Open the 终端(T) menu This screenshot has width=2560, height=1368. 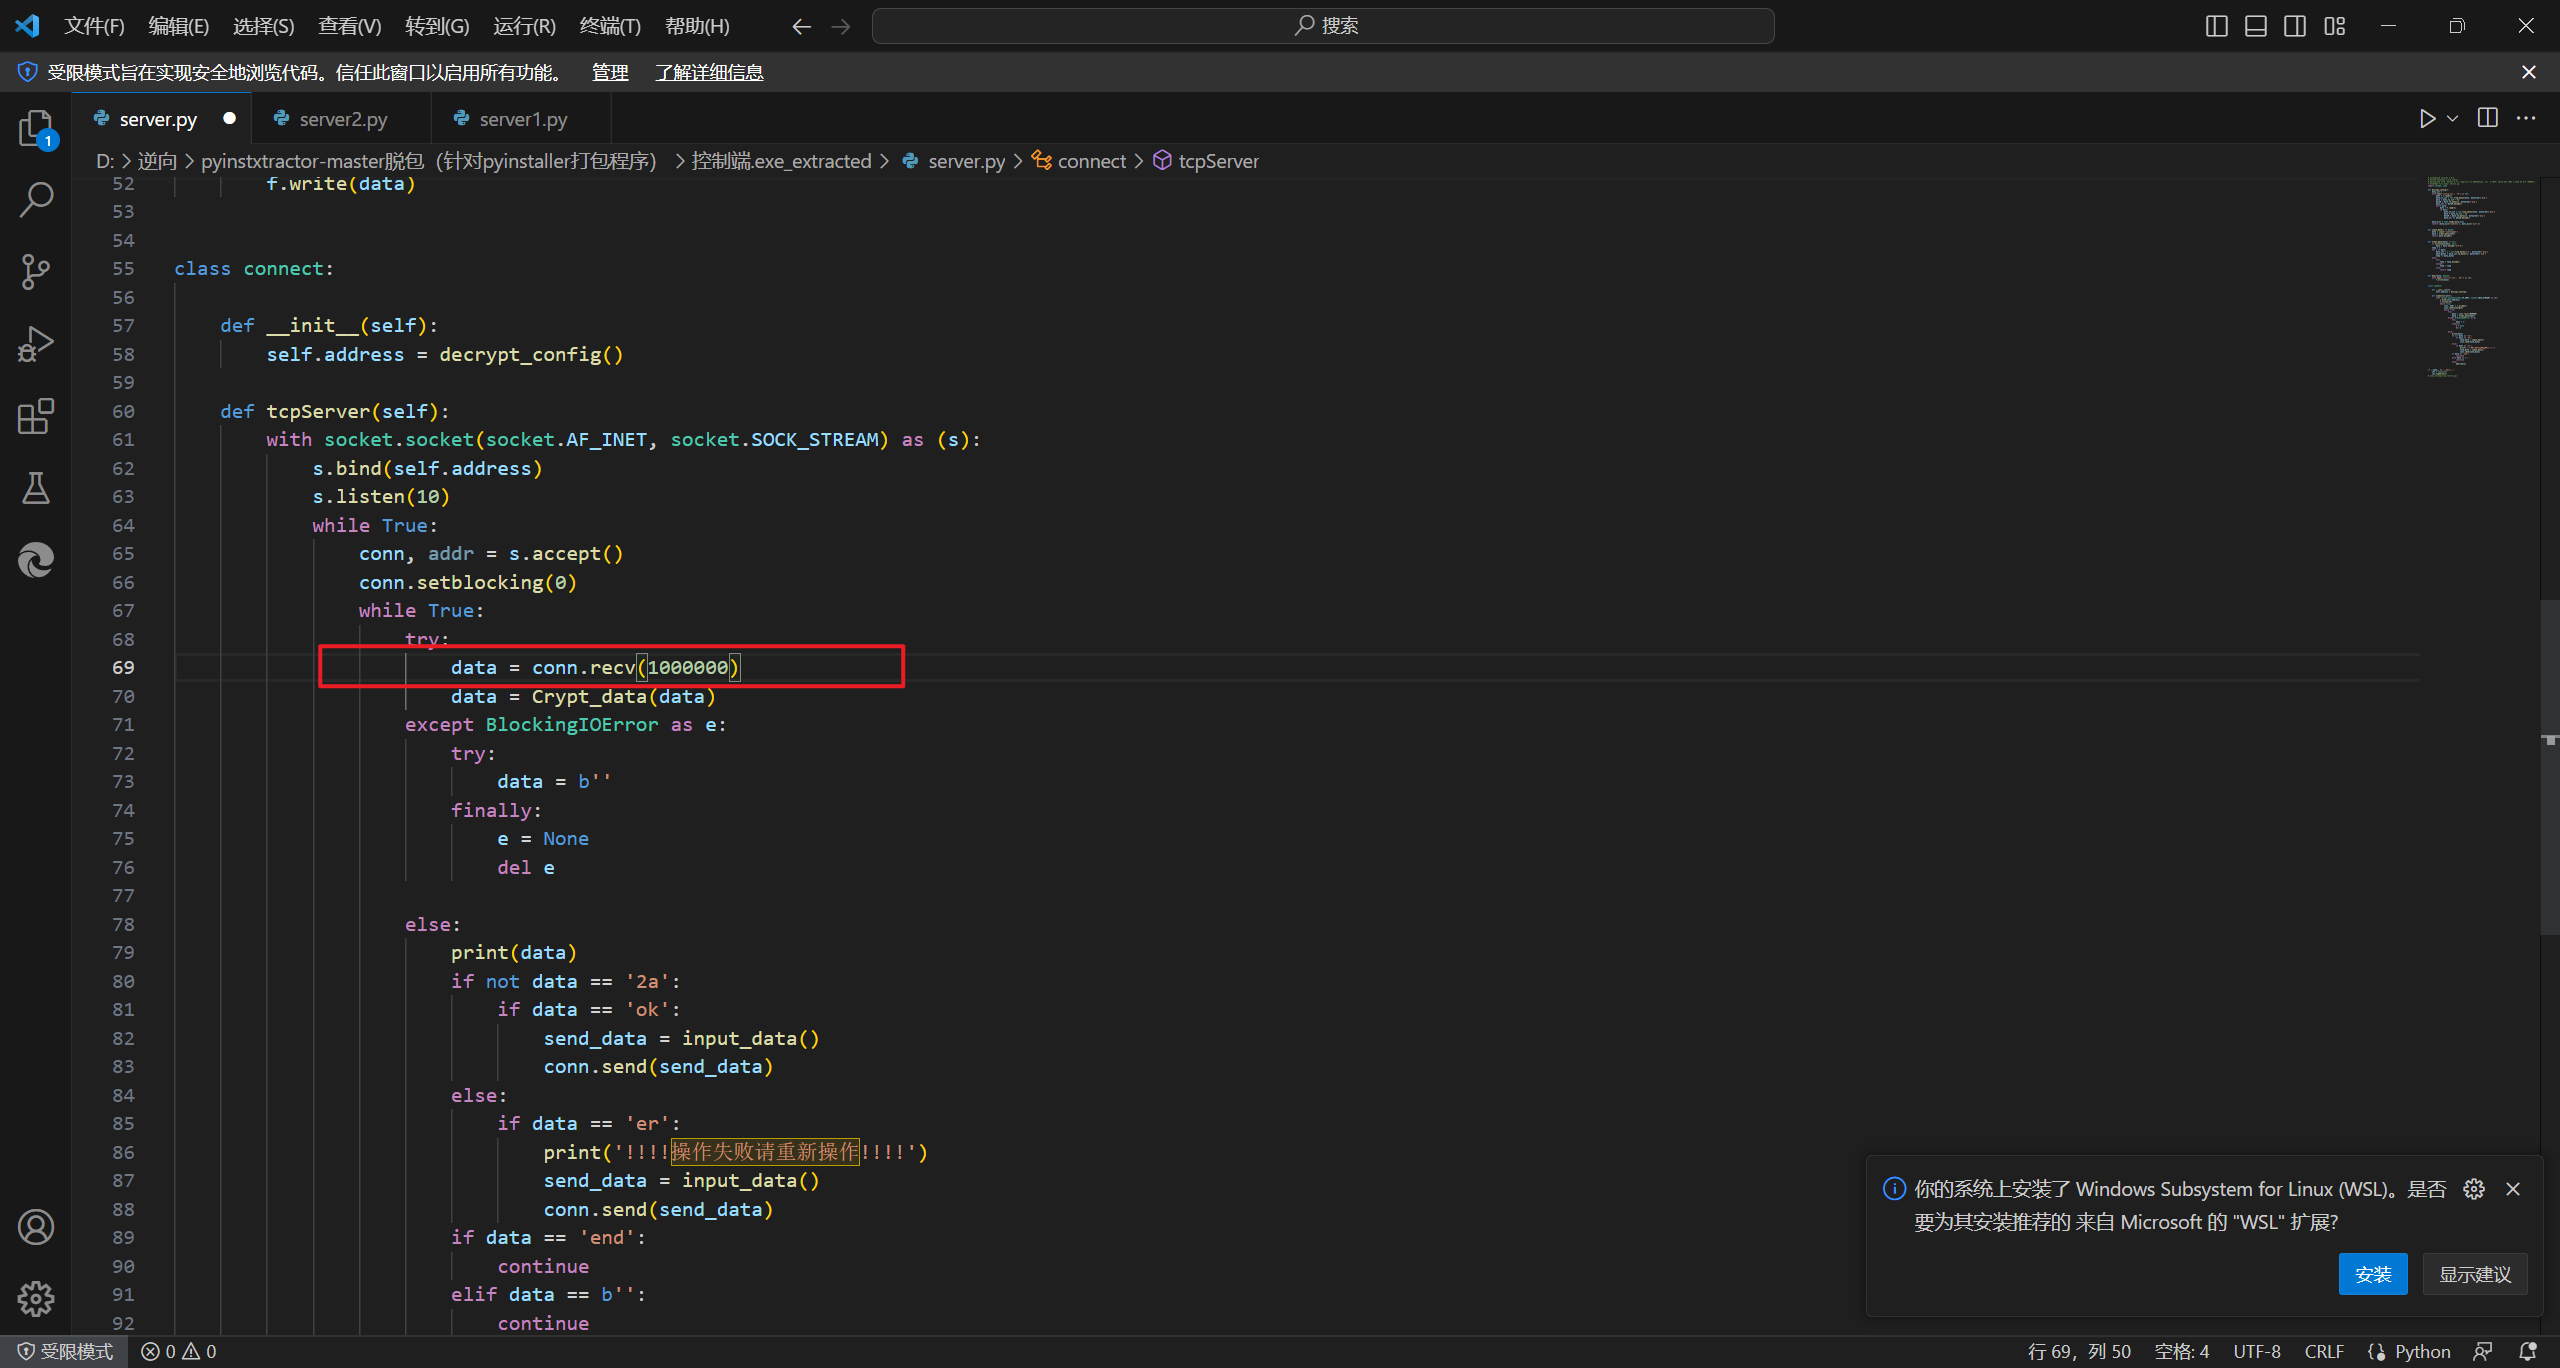[610, 26]
